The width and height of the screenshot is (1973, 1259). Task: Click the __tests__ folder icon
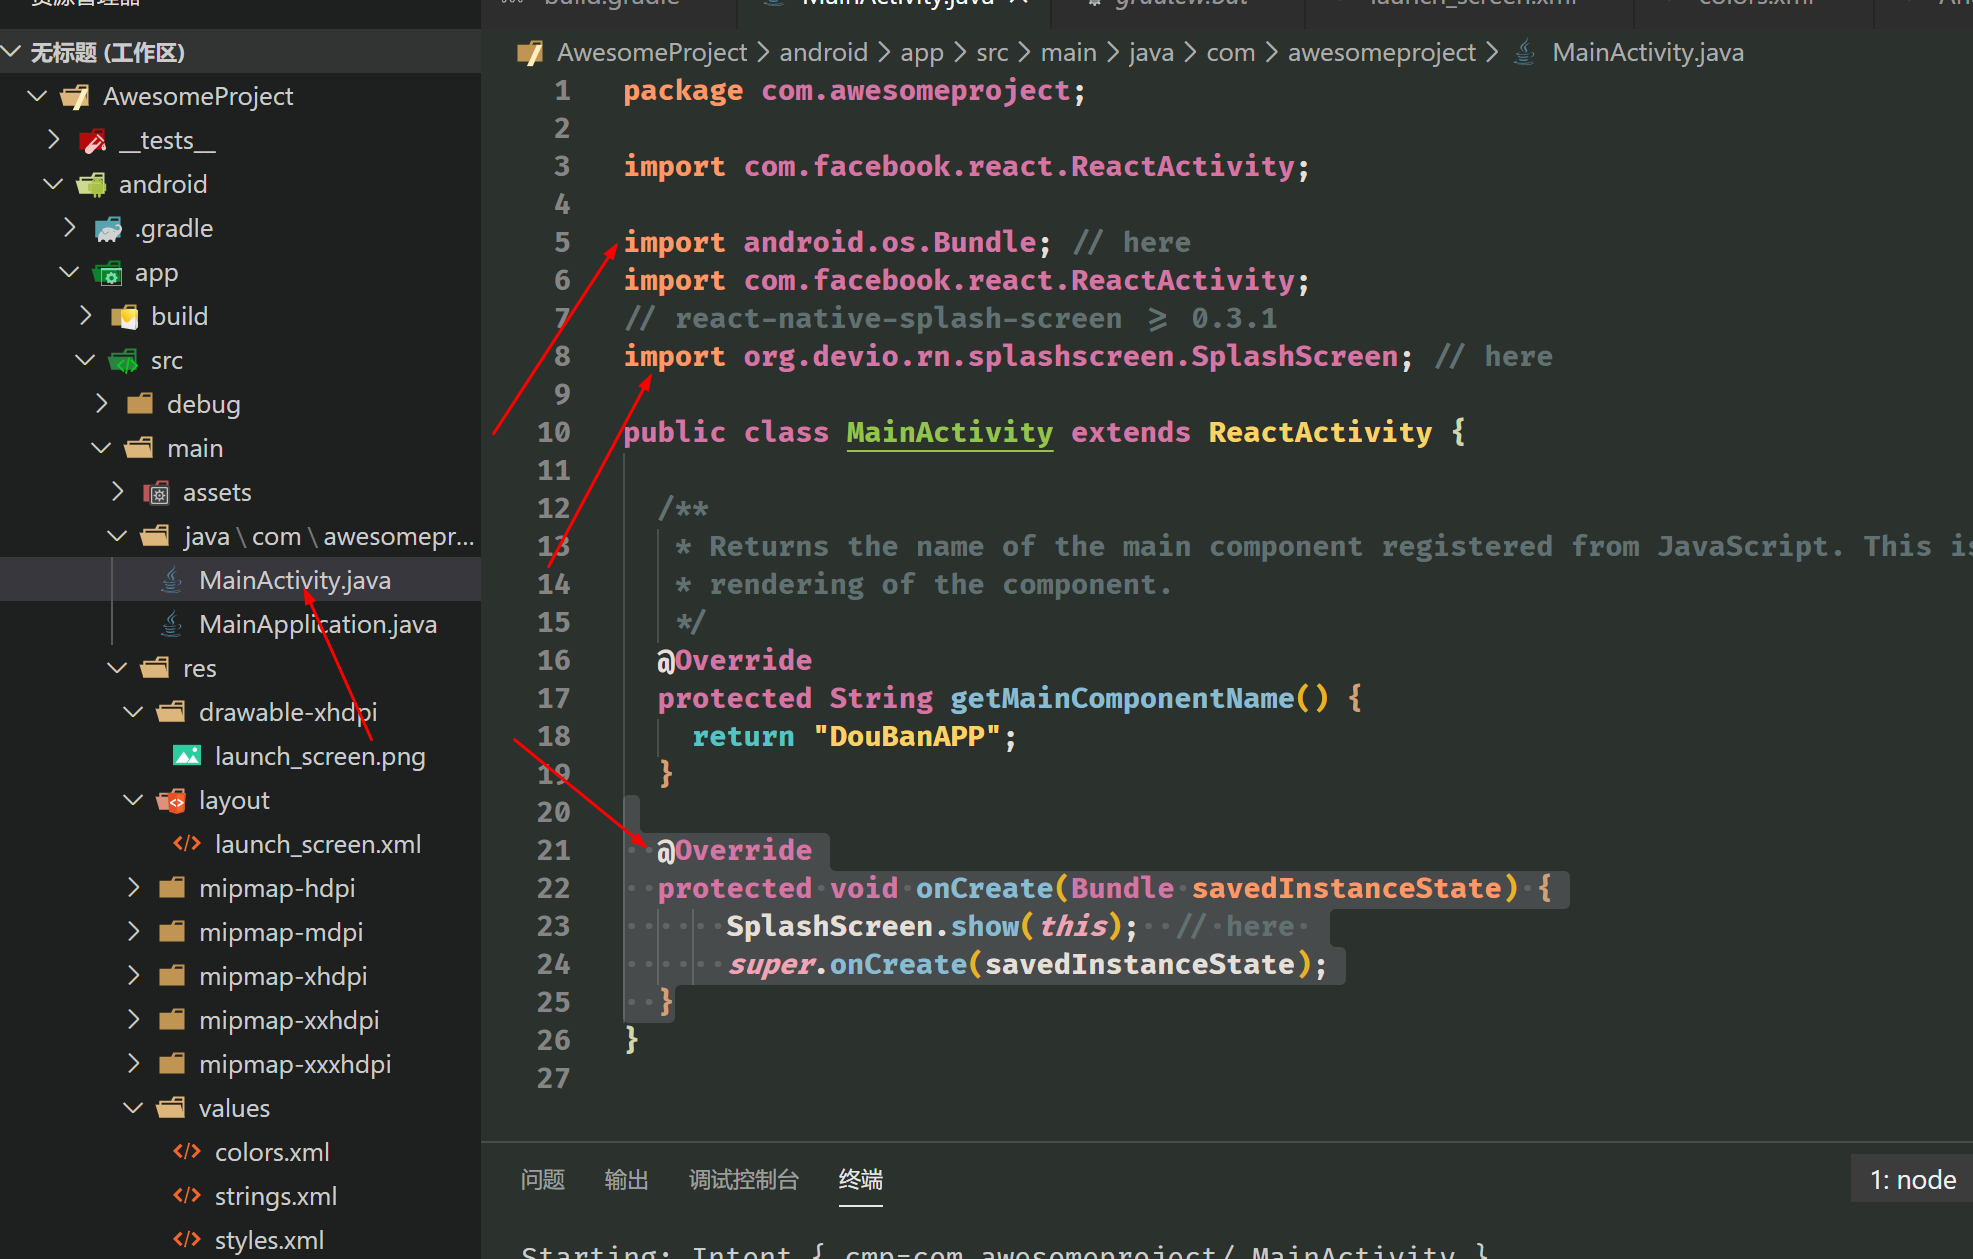[93, 141]
